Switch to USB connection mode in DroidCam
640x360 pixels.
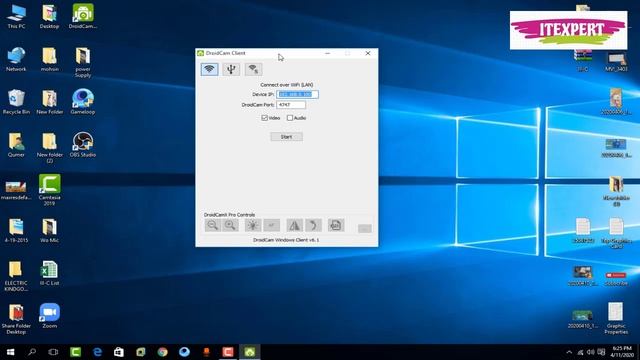[x=231, y=69]
